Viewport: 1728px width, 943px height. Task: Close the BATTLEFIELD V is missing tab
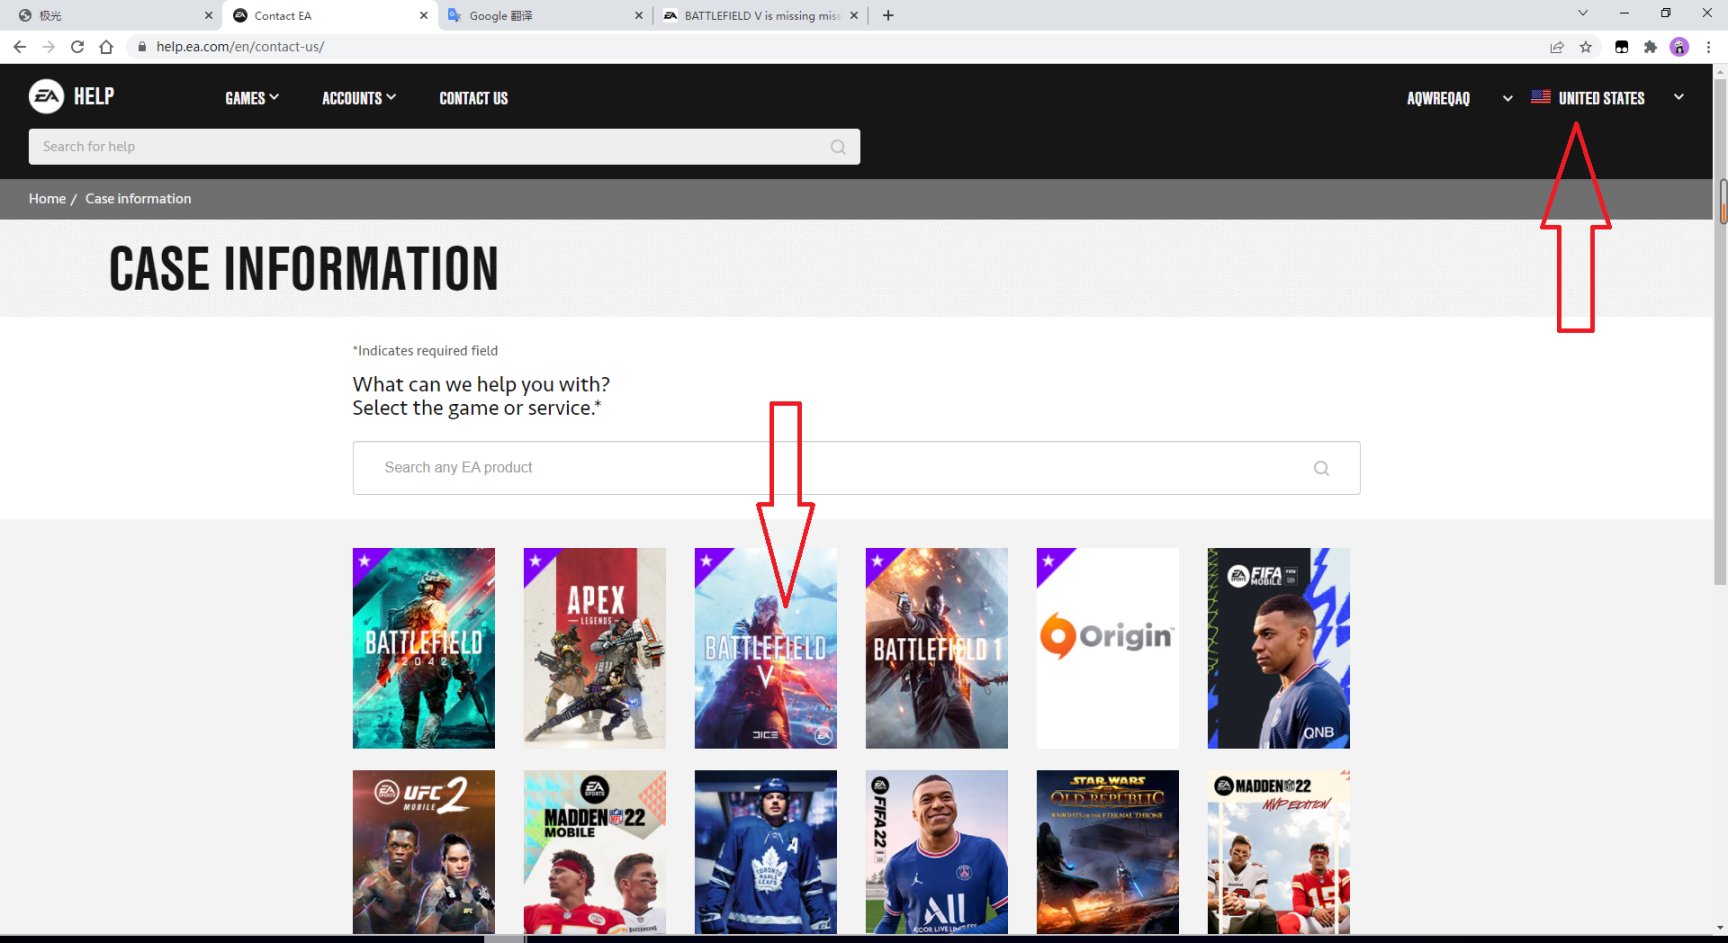click(853, 15)
